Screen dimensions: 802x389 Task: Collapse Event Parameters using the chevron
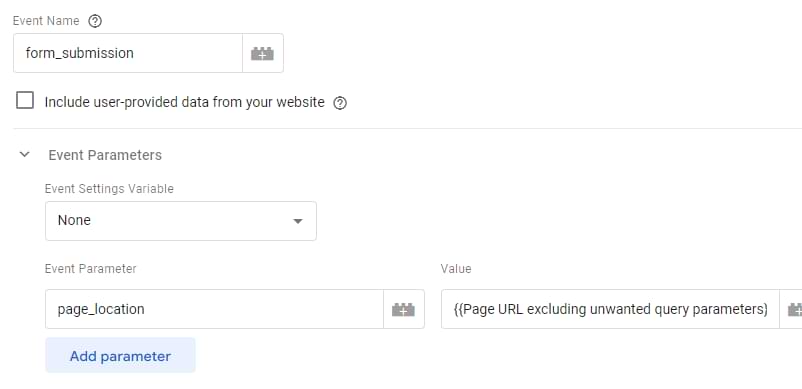click(25, 154)
